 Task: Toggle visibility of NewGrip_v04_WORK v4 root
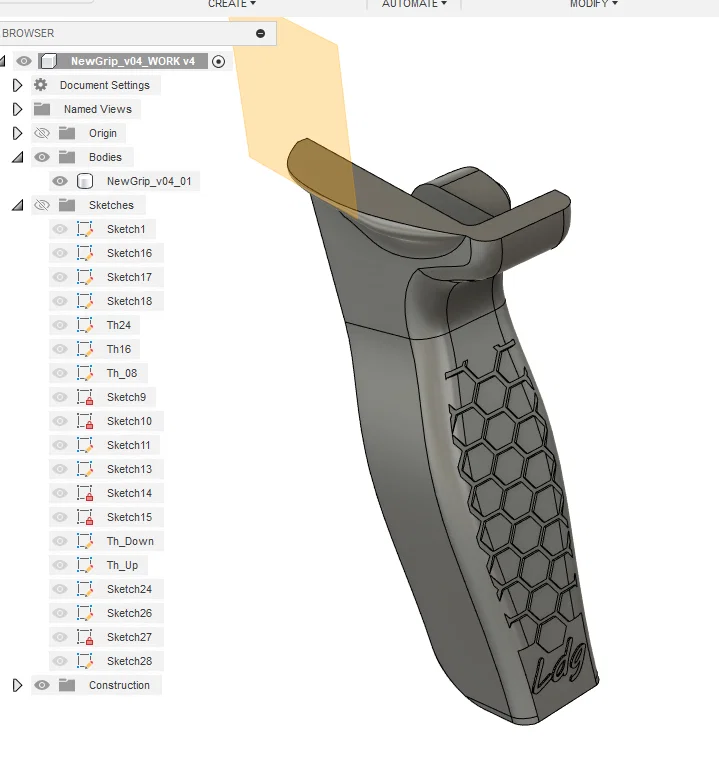click(x=23, y=61)
